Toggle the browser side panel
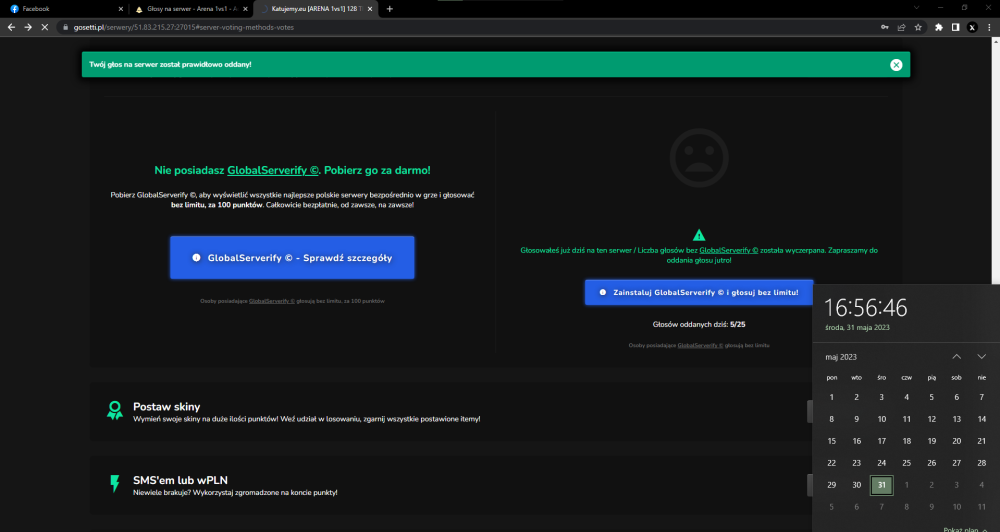 955,27
